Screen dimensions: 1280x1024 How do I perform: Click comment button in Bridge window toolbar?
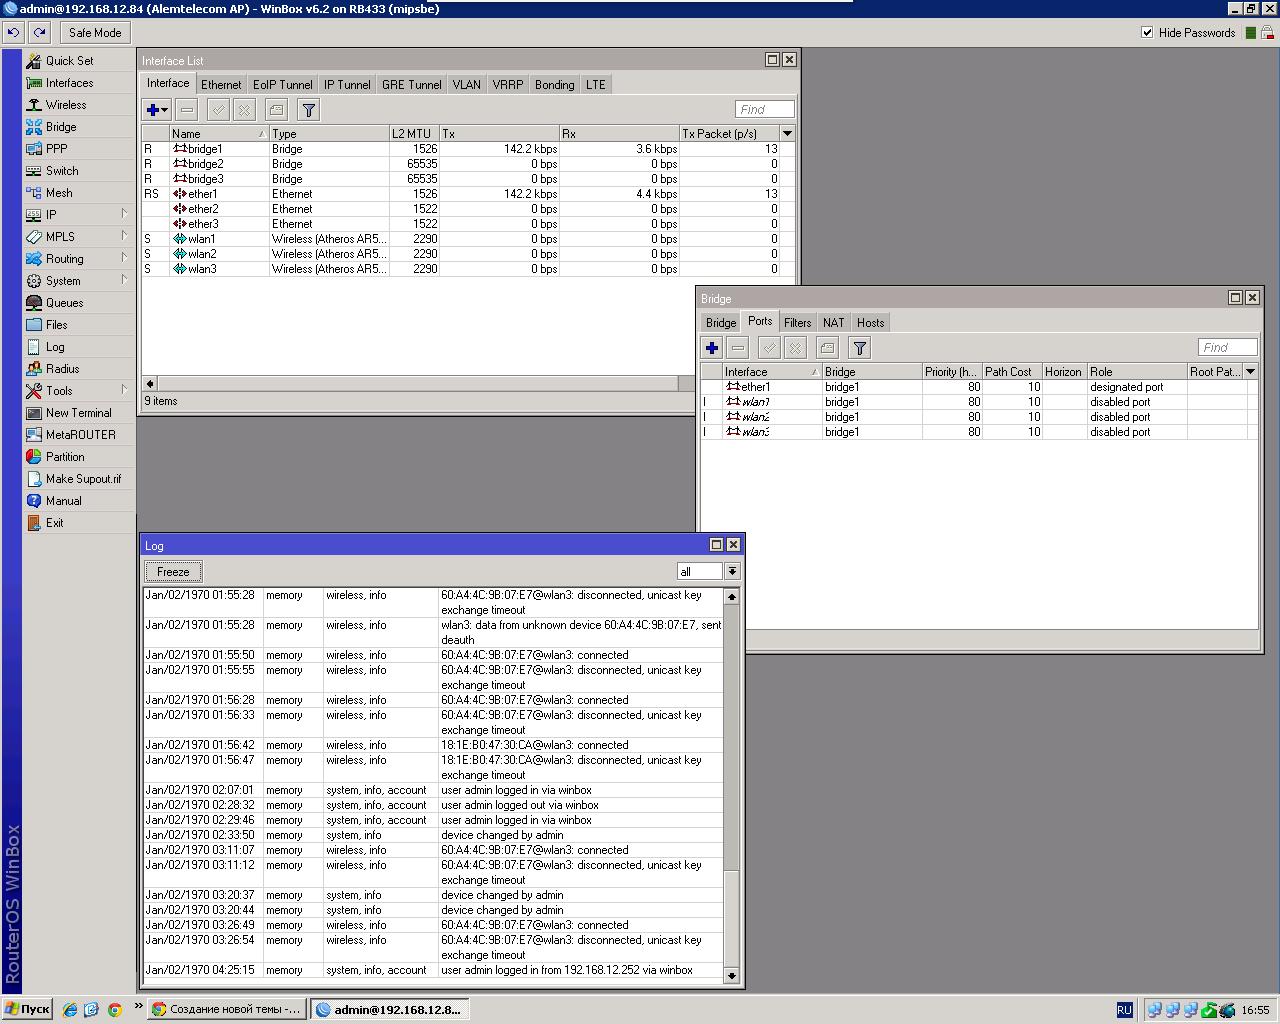827,348
